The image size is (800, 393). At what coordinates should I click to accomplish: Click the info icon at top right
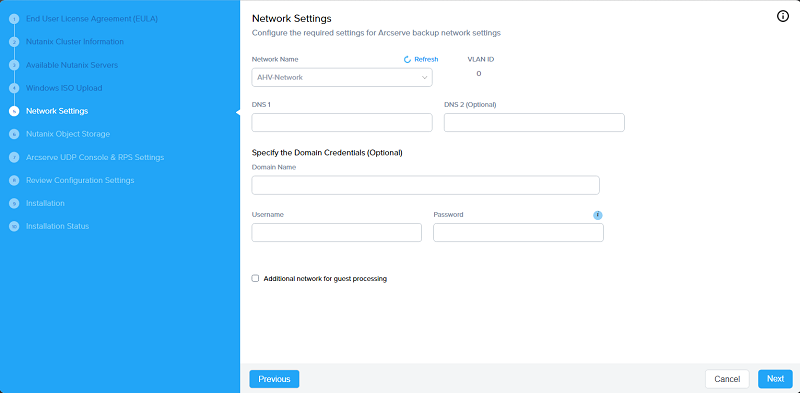point(783,16)
